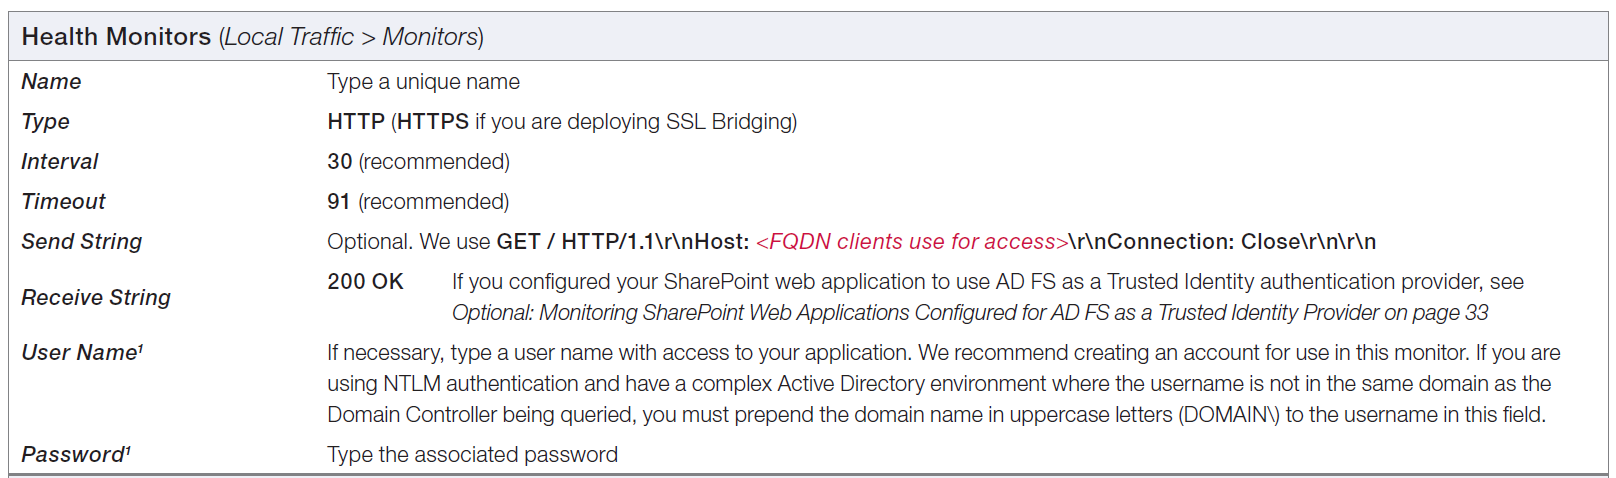Select the 200 OK receive string value
This screenshot has height=478, width=1616.
[x=365, y=282]
